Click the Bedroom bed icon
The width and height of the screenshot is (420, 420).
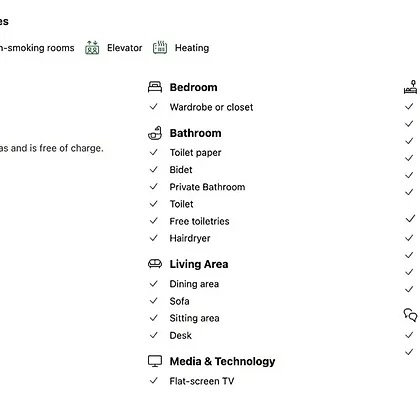pos(155,87)
